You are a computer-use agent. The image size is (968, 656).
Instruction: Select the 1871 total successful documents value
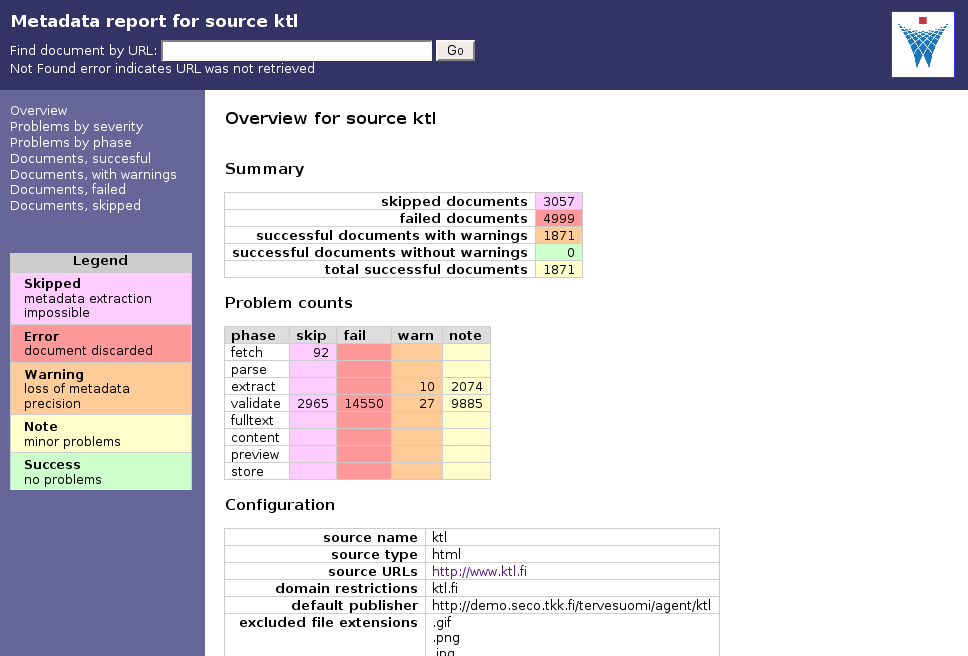pos(559,269)
